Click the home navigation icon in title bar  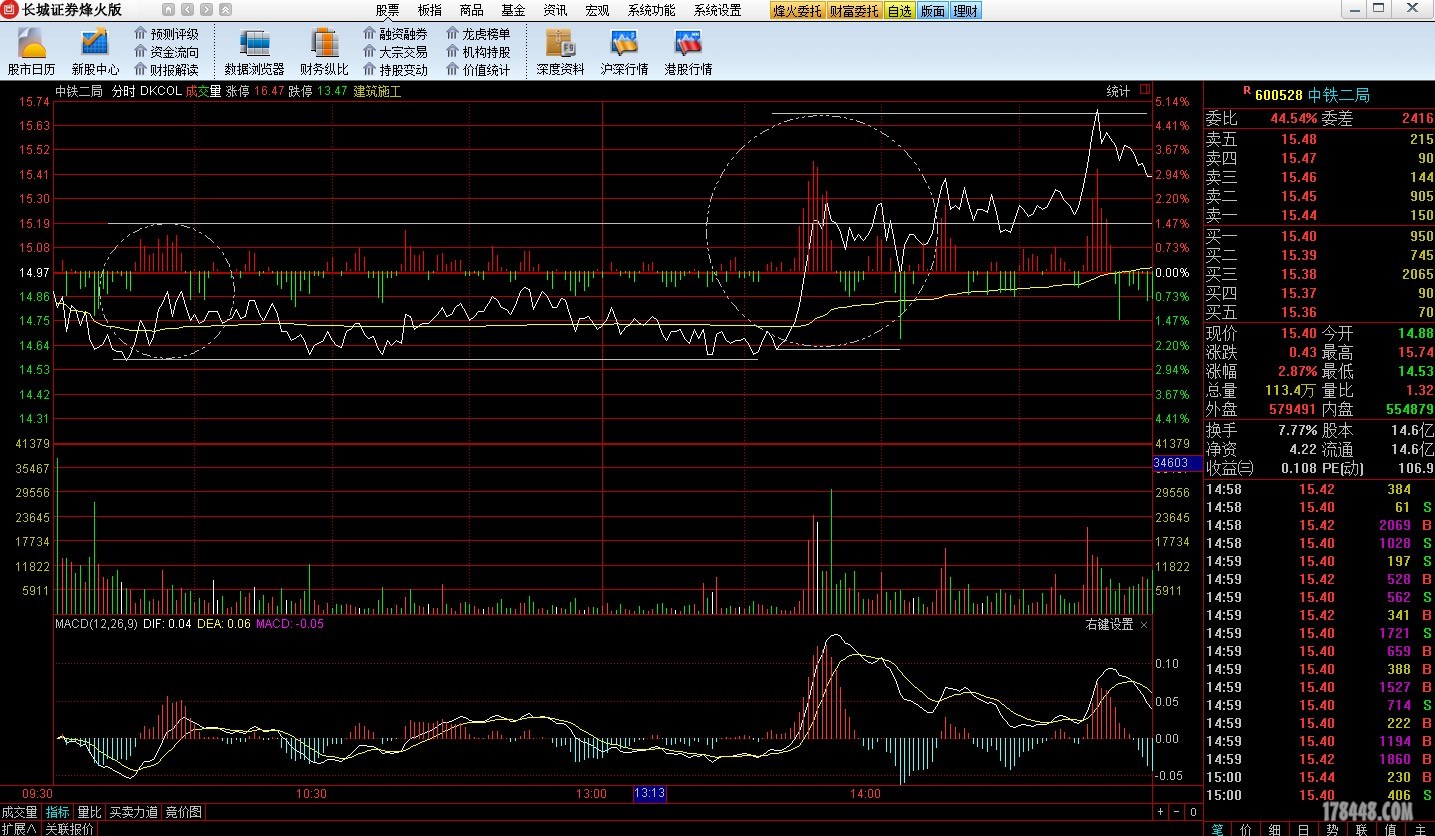tap(167, 10)
